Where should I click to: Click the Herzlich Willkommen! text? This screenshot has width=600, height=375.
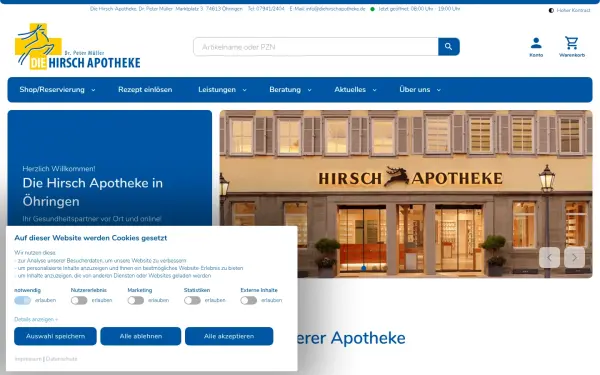click(x=59, y=168)
